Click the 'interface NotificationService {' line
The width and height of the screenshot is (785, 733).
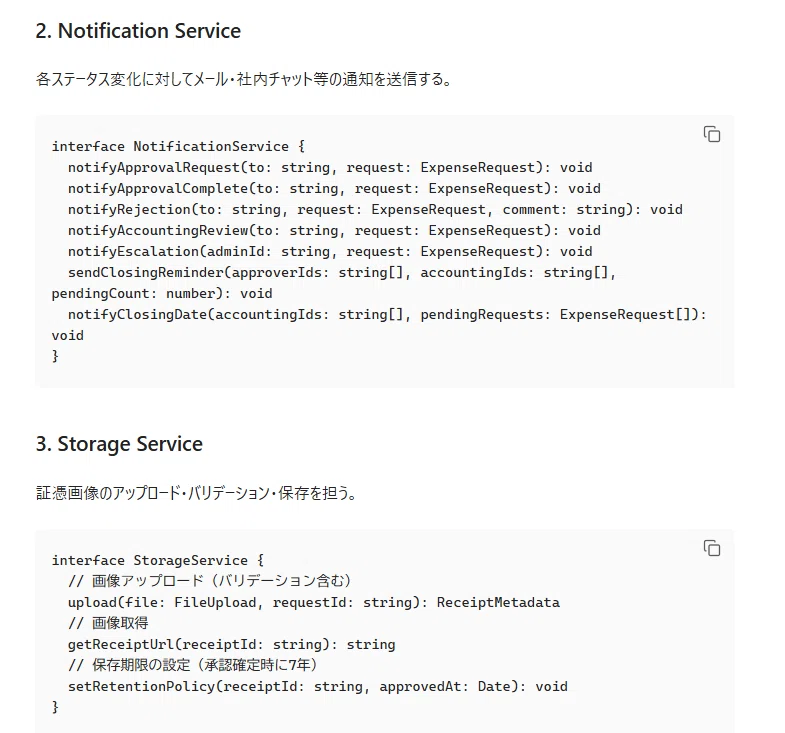[178, 146]
